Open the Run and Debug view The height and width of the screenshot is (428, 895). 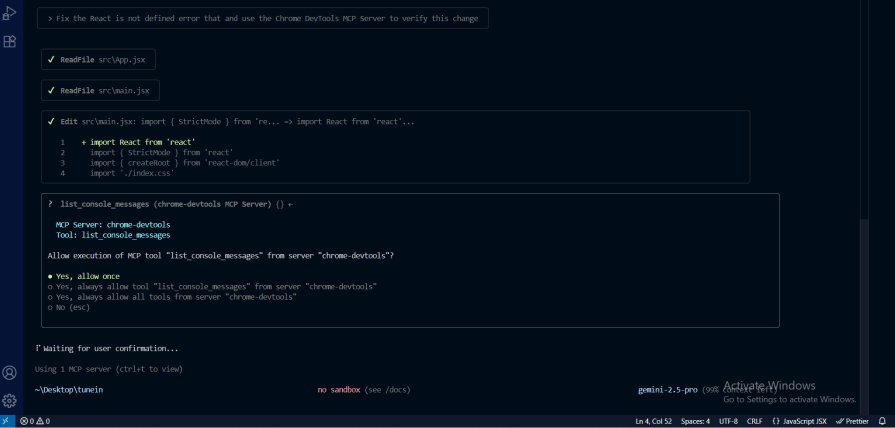click(10, 14)
